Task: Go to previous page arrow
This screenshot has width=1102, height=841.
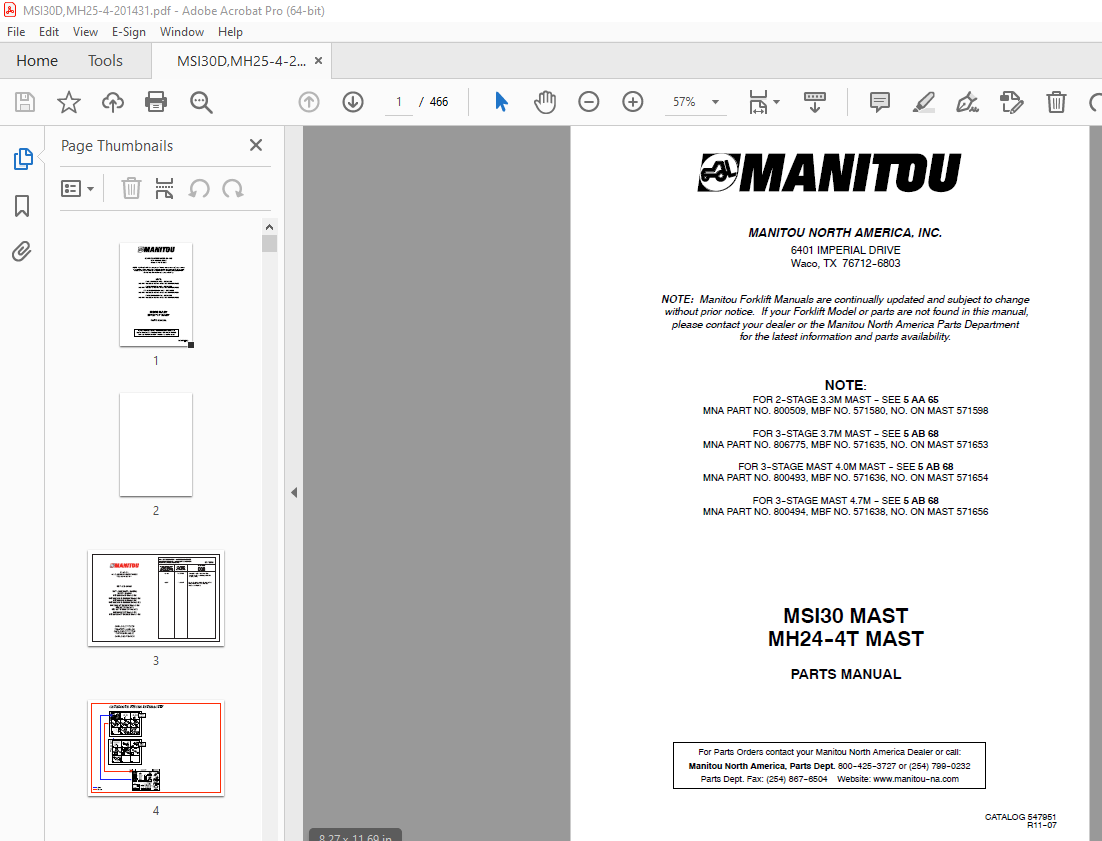Action: click(309, 102)
